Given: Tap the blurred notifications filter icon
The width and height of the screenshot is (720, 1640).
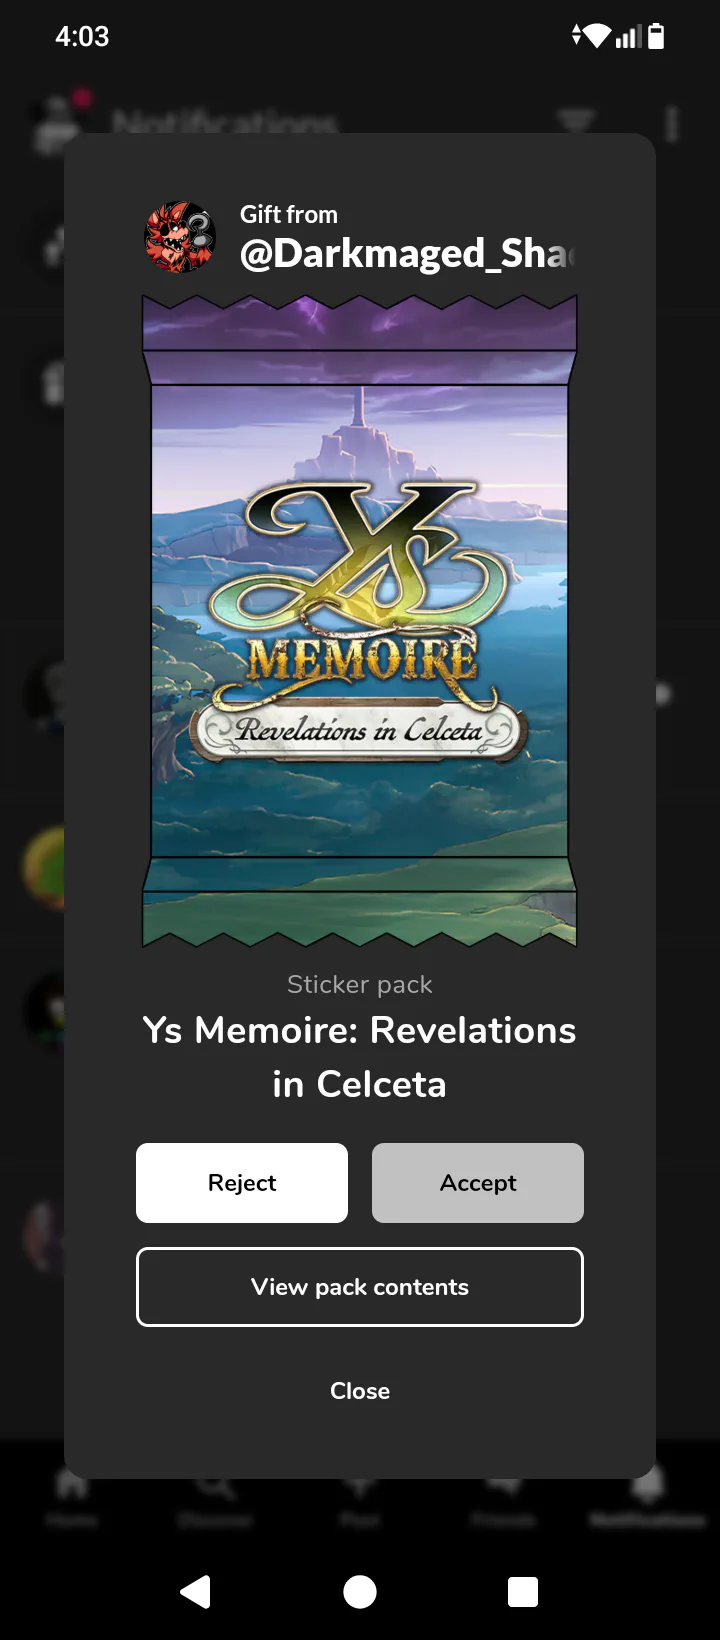Looking at the screenshot, I should click(x=576, y=122).
